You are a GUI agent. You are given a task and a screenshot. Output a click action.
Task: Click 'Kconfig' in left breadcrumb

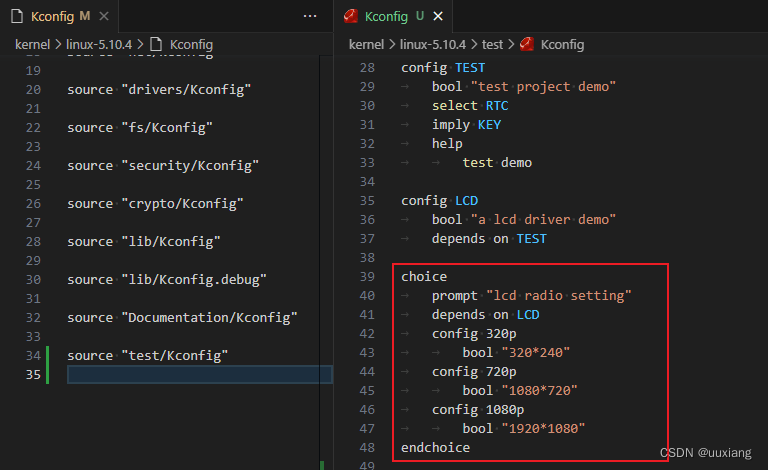click(191, 45)
